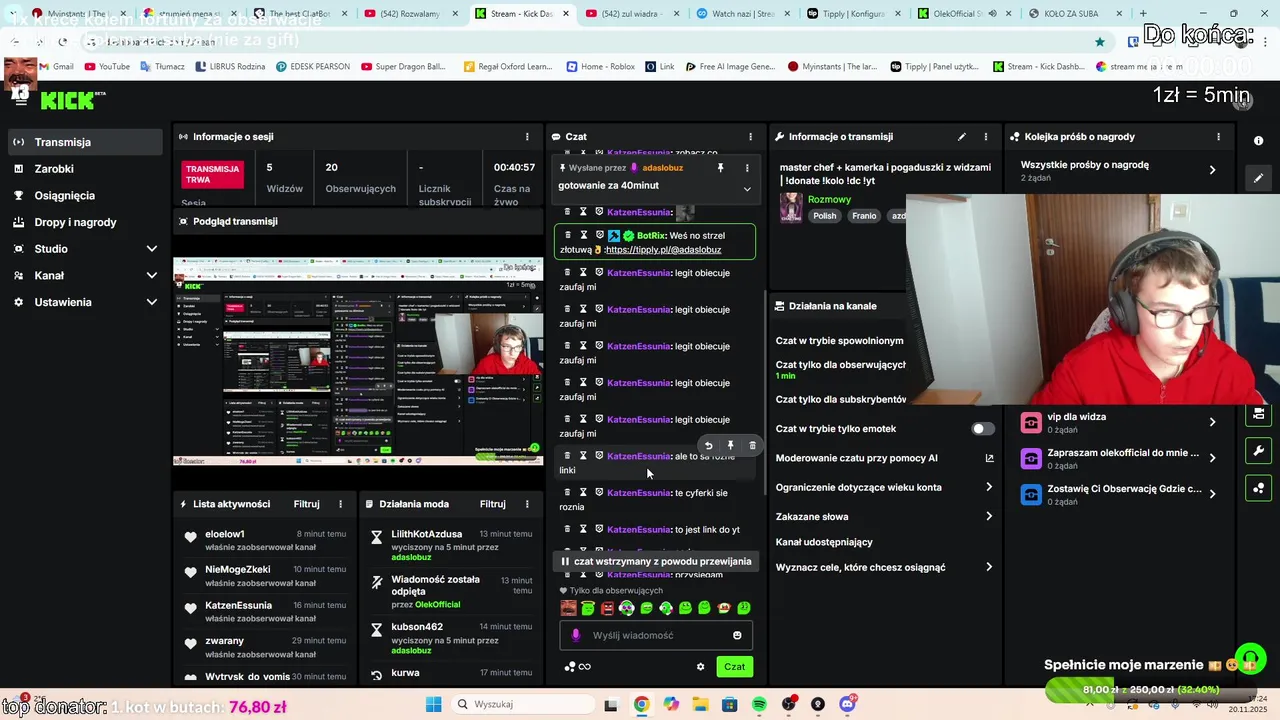The width and height of the screenshot is (1280, 720).
Task: Expand the Kanał sidebar section
Action: coord(83,275)
